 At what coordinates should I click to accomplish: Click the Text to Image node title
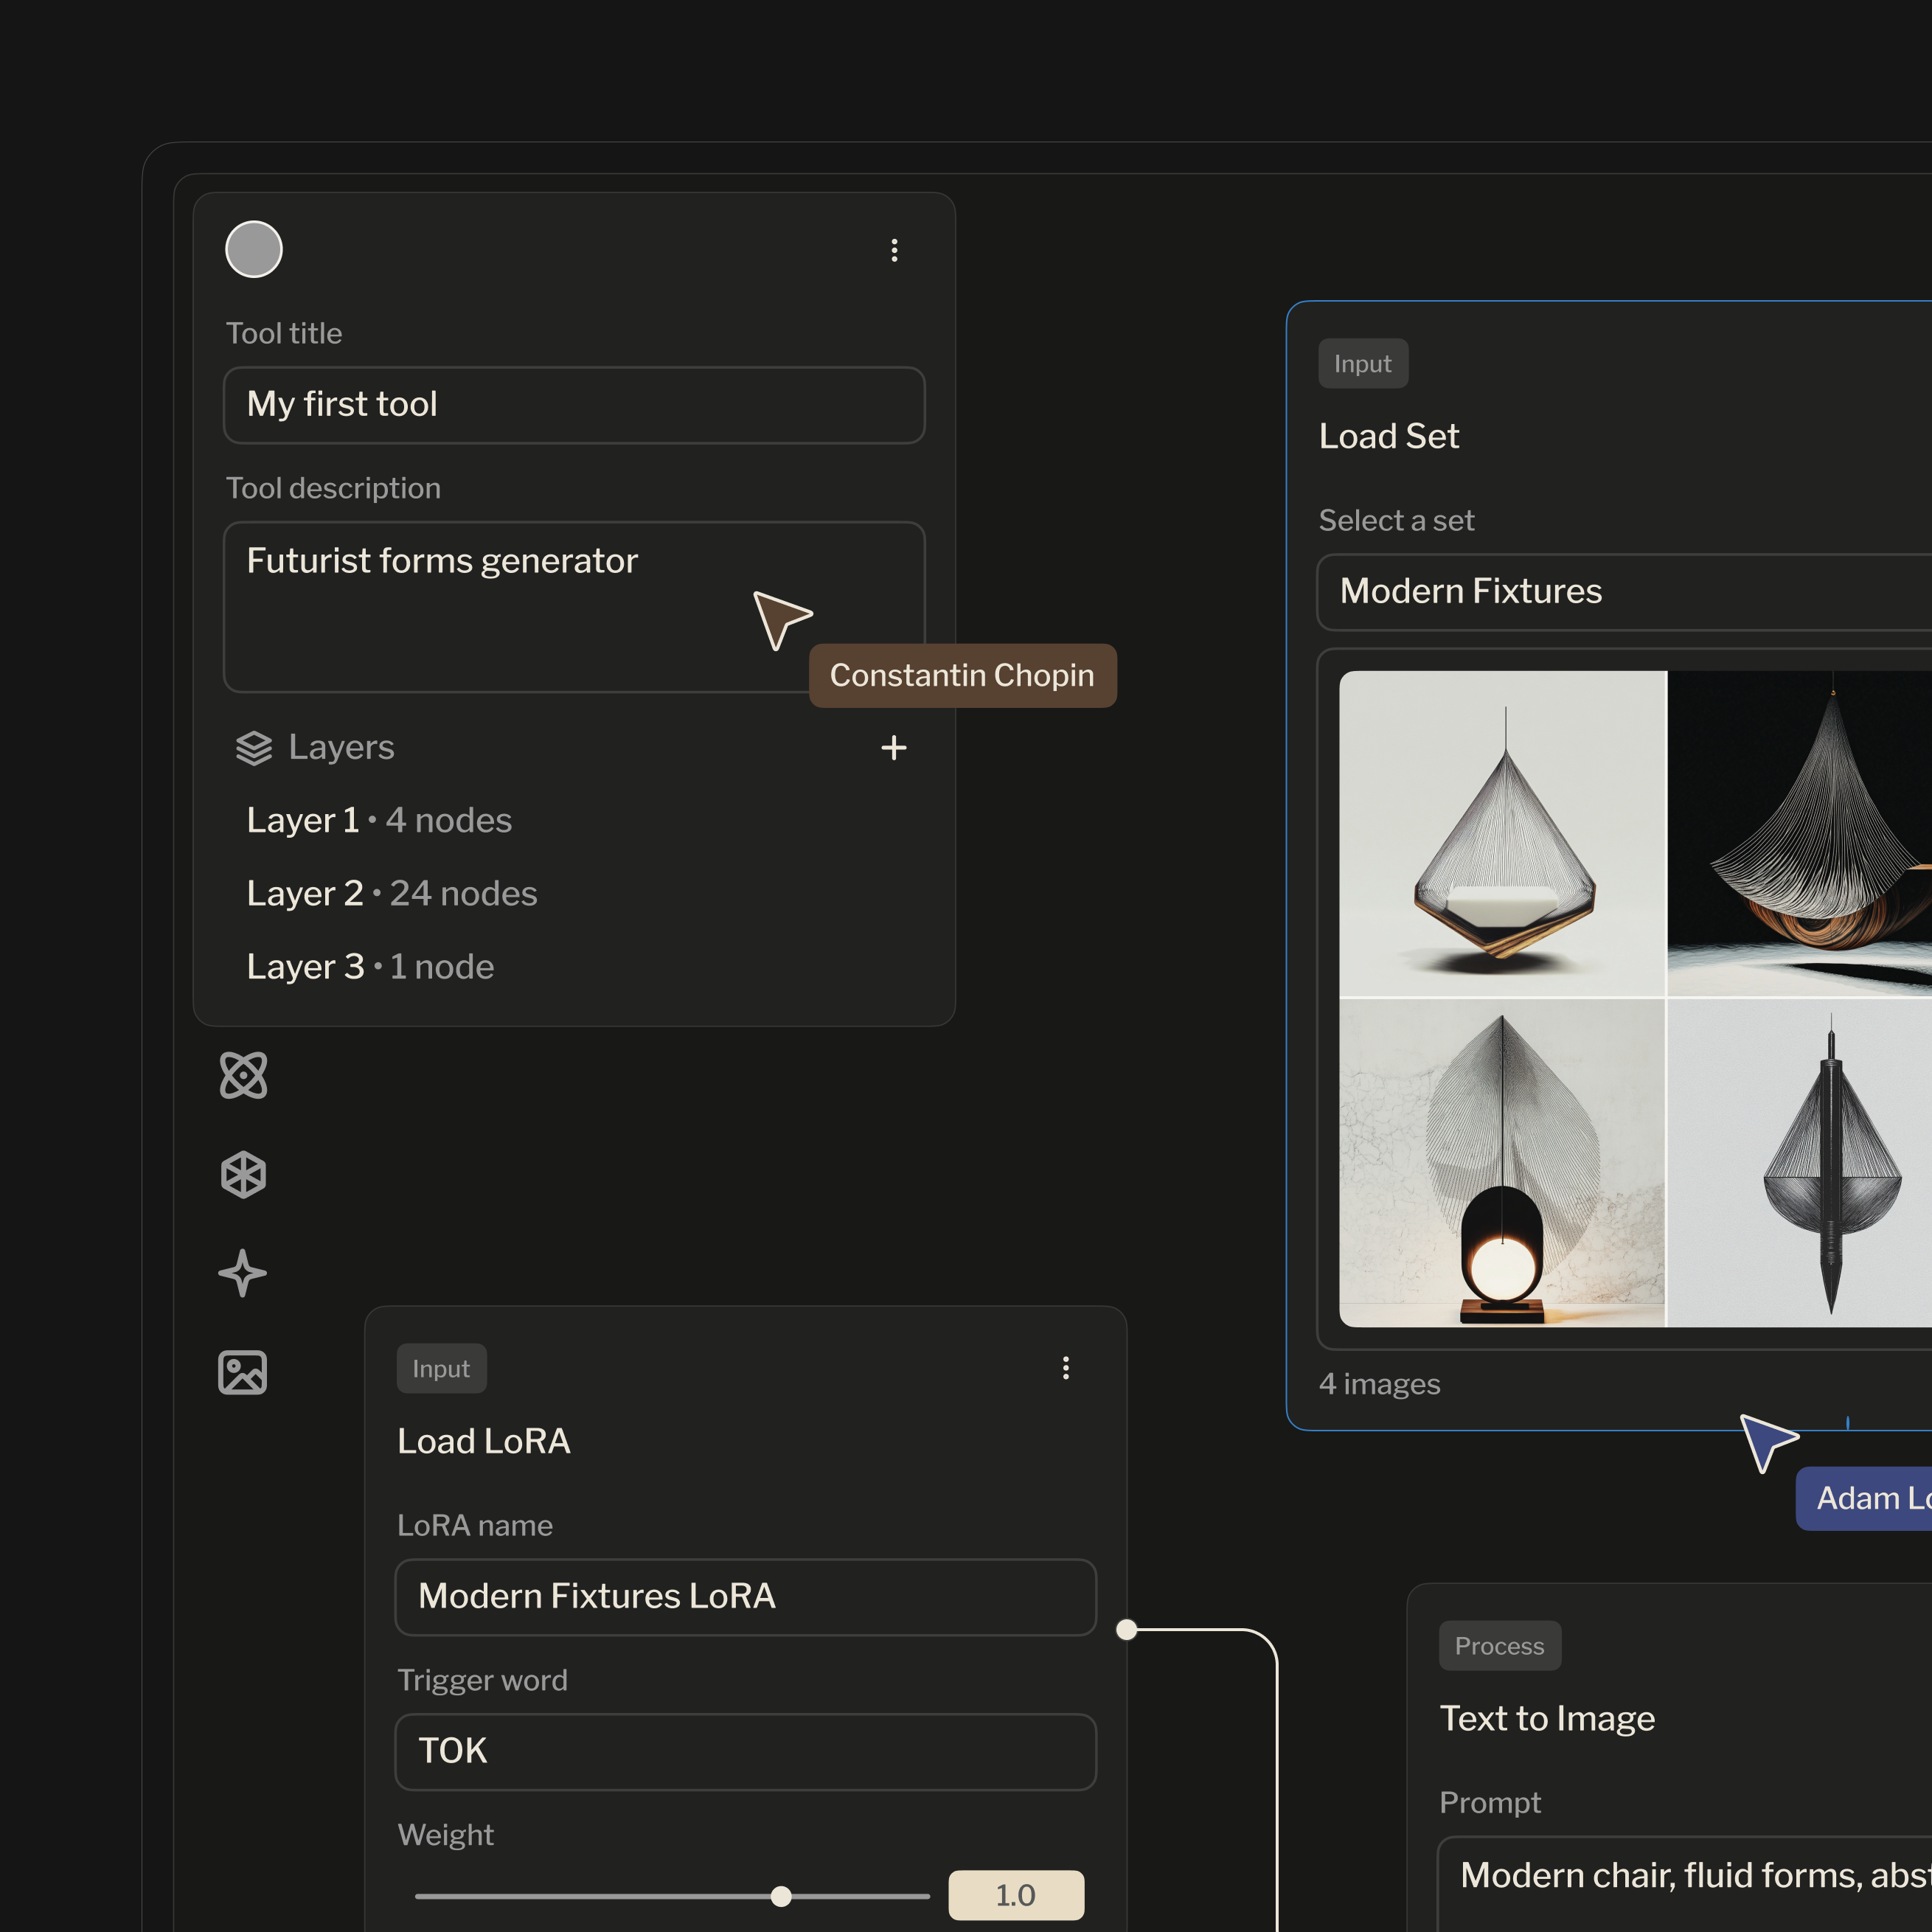pyautogui.click(x=1547, y=1719)
